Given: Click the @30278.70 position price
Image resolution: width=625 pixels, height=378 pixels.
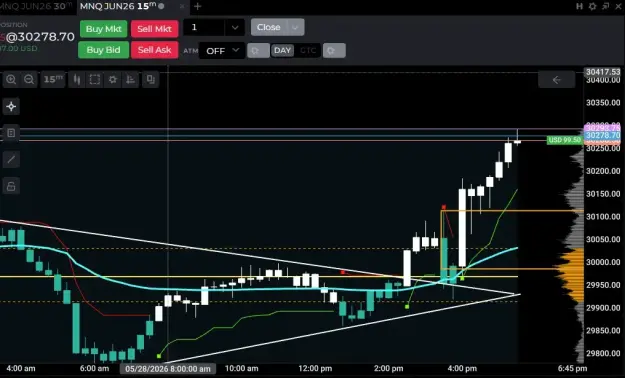Looking at the screenshot, I should click(x=40, y=37).
